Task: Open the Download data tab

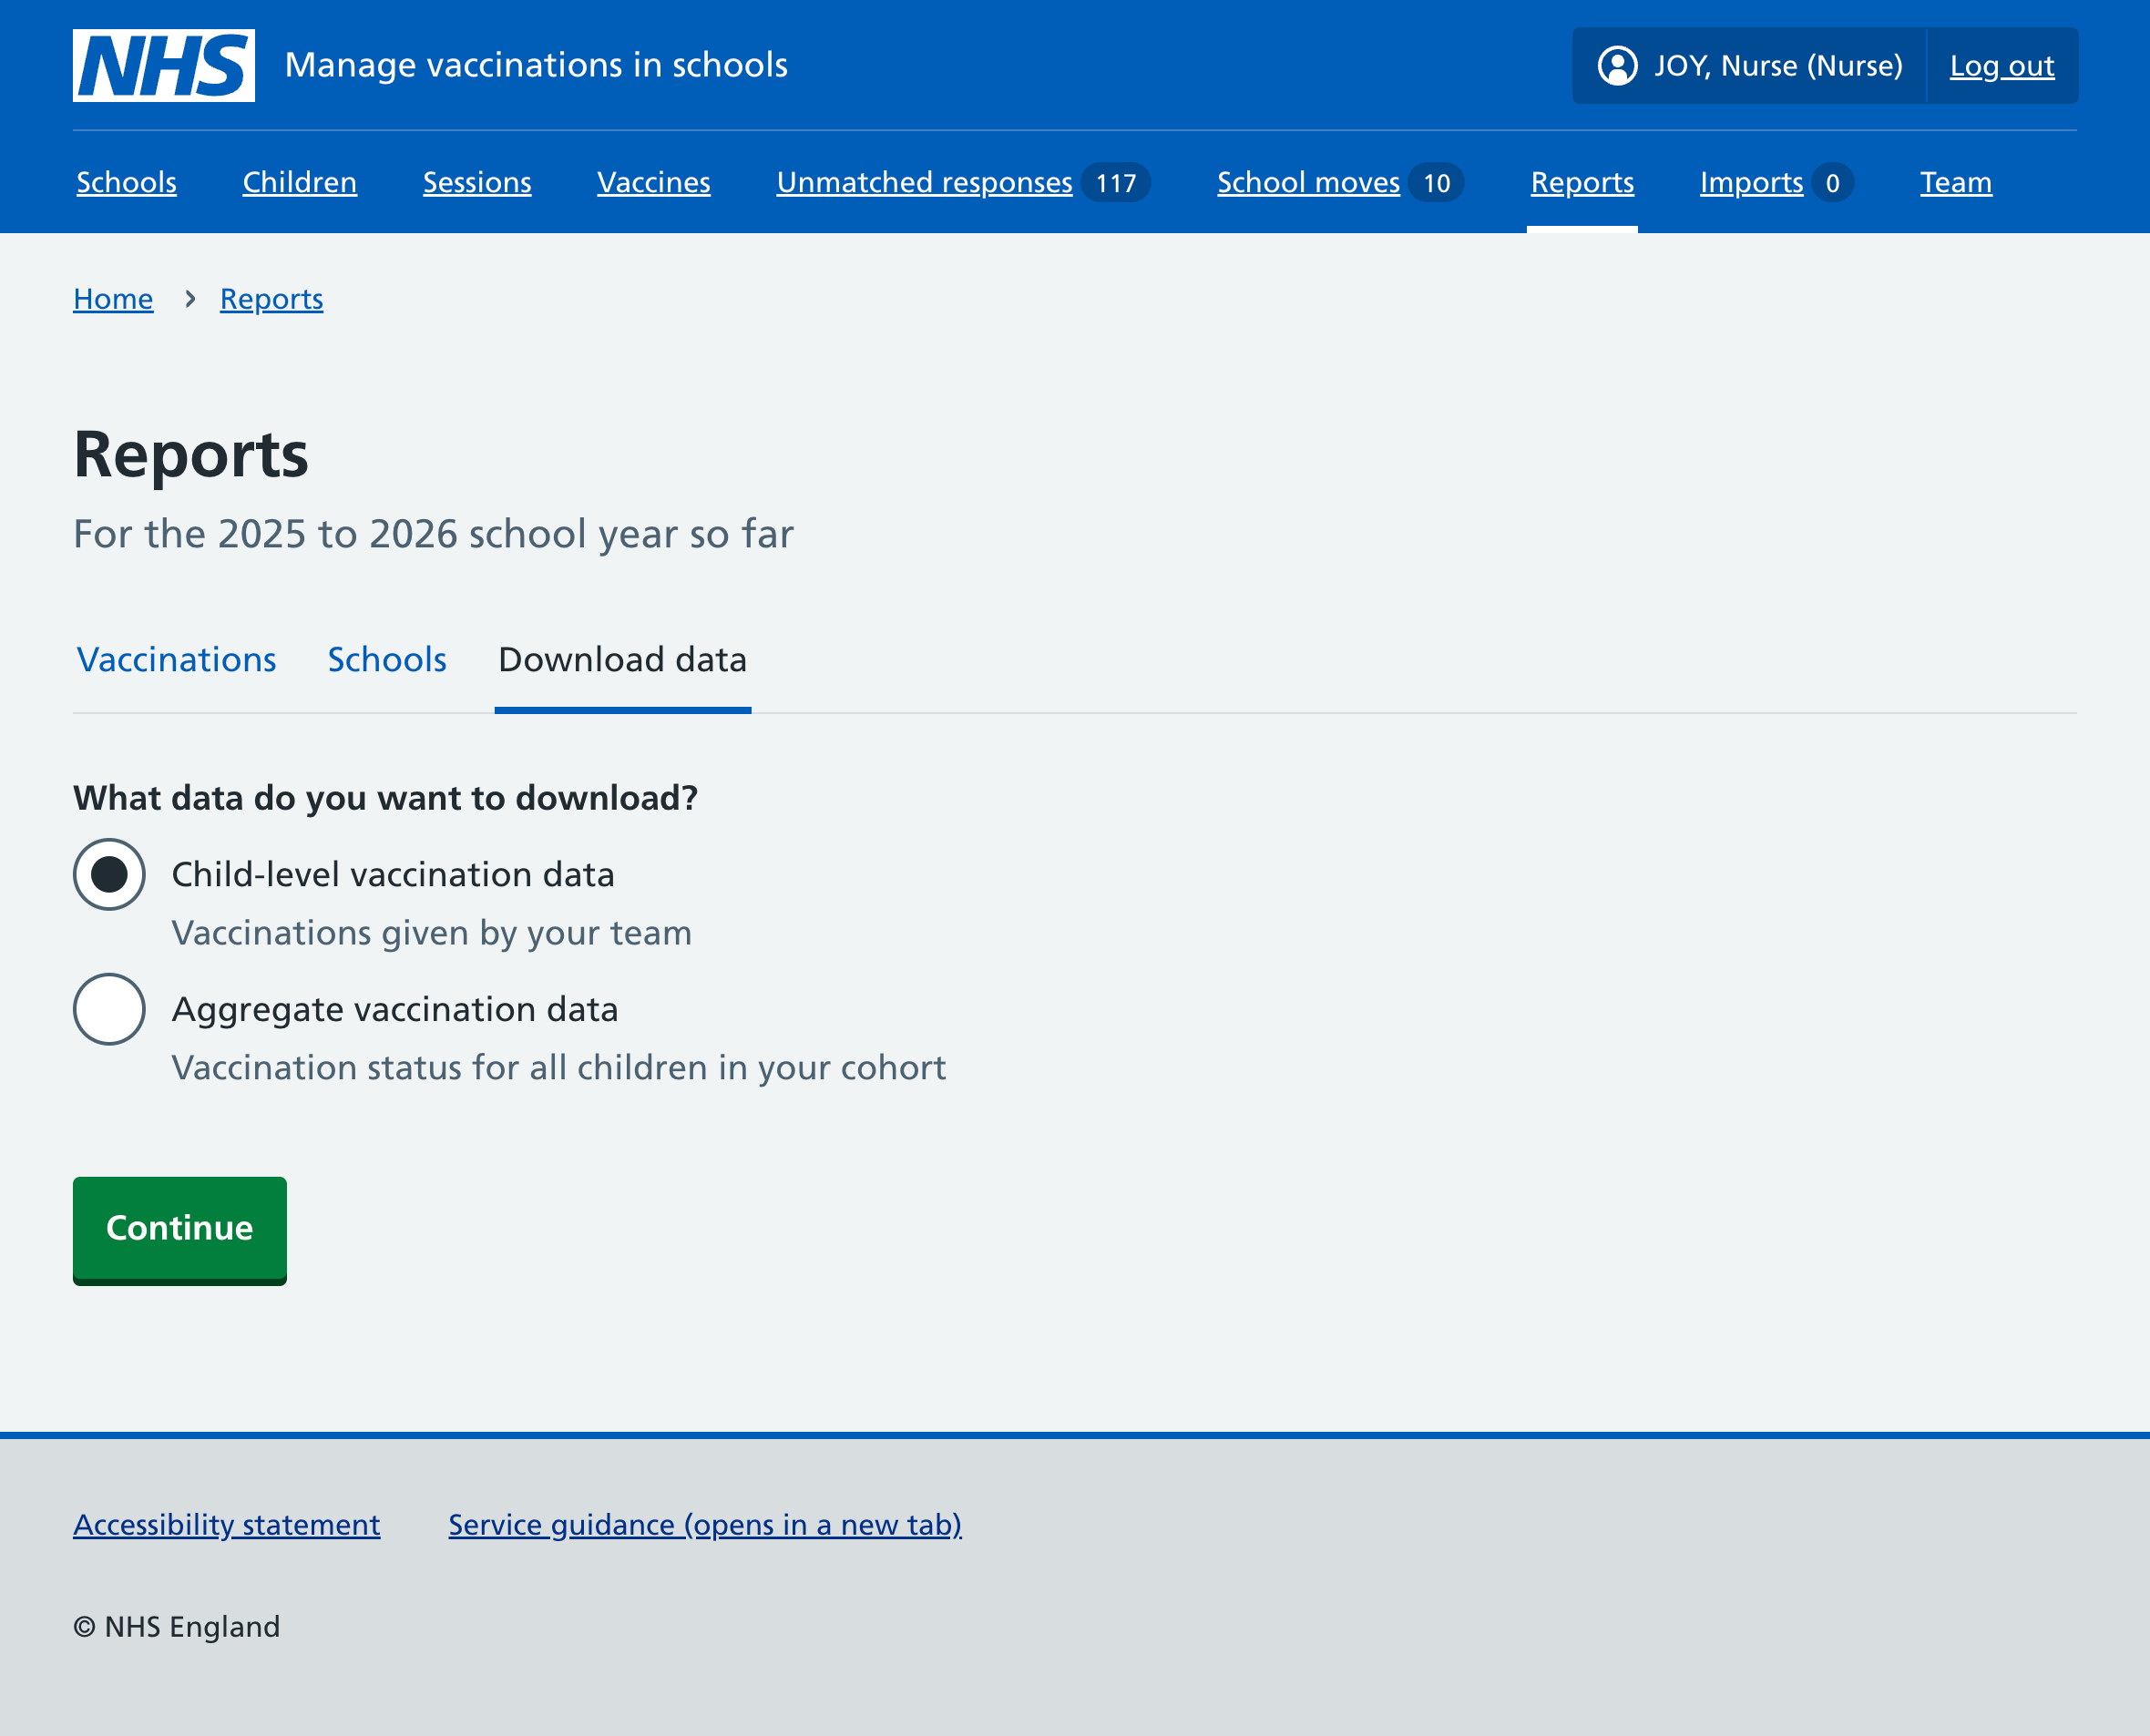Action: point(622,660)
